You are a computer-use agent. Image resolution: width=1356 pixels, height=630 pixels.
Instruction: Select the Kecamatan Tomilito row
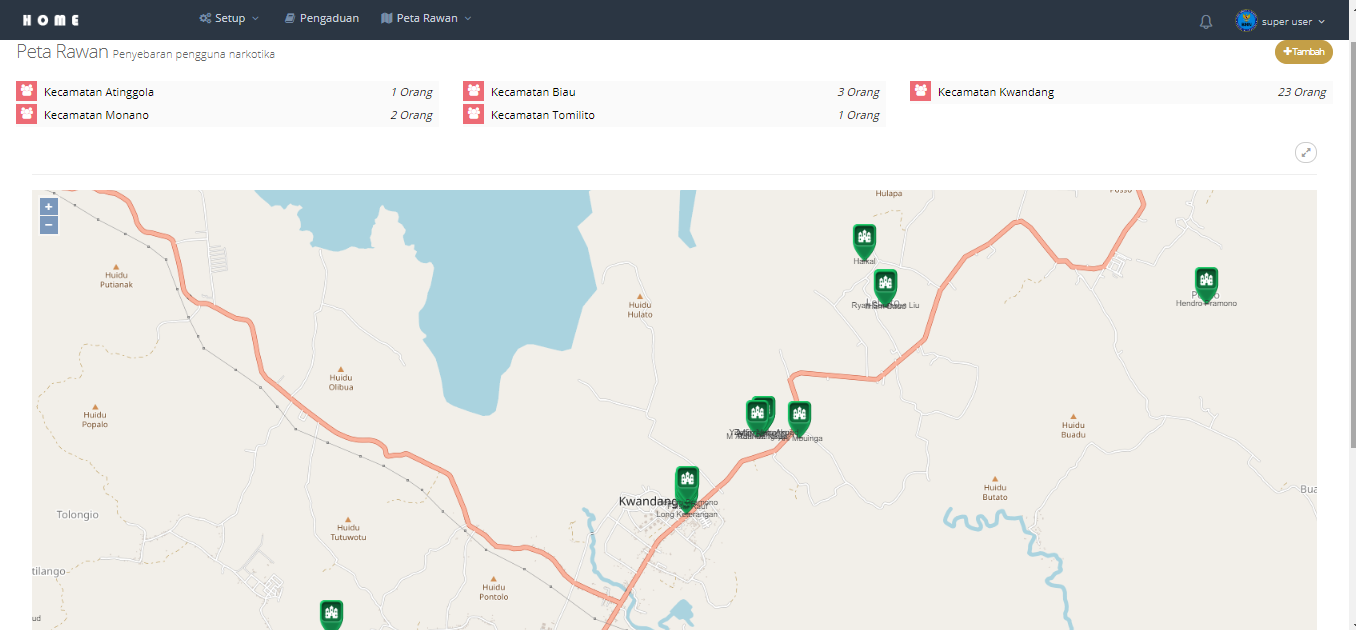point(673,115)
